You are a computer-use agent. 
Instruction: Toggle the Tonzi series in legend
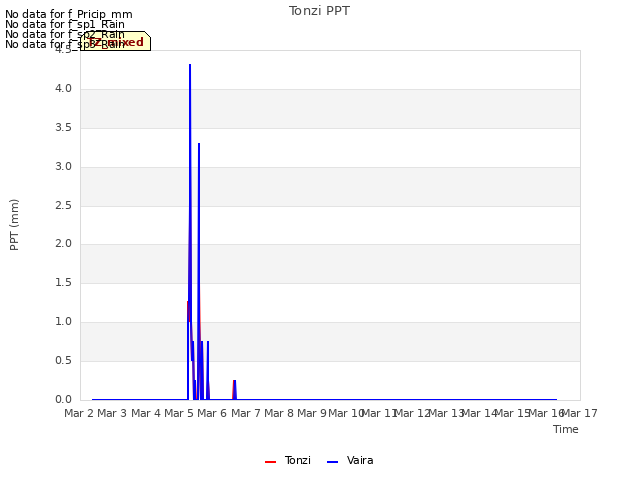[x=288, y=460]
